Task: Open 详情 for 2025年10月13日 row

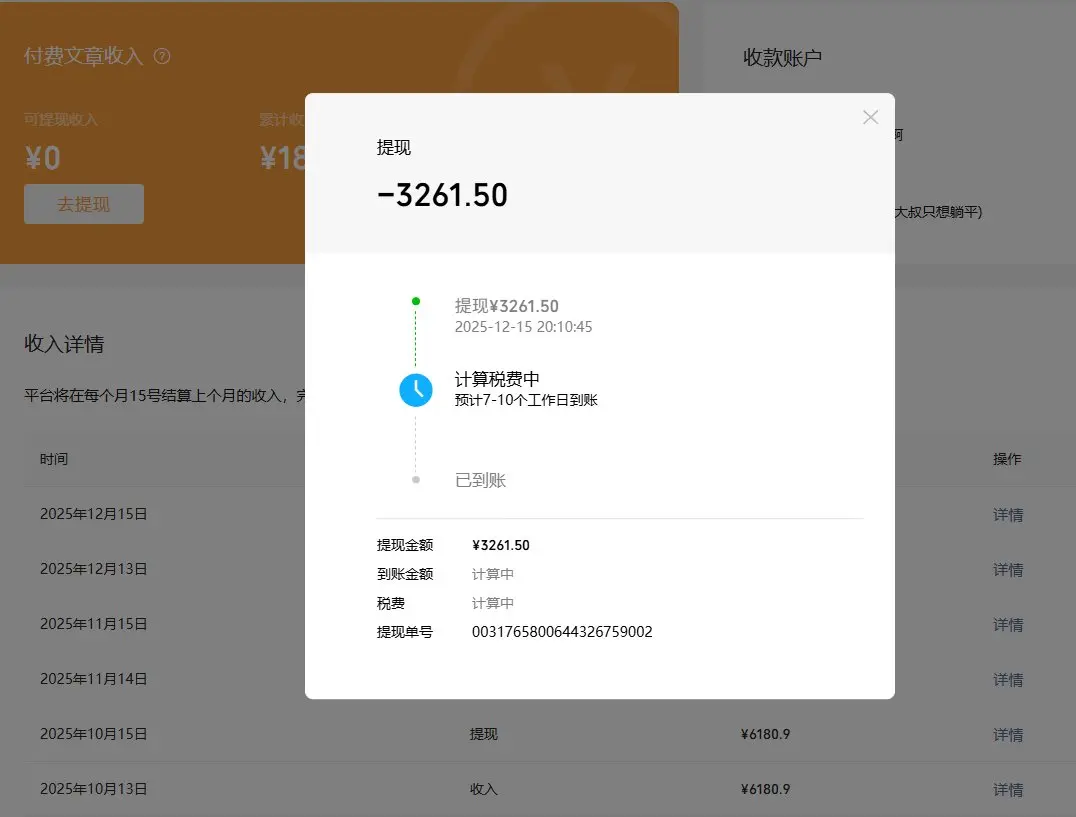Action: [1007, 789]
